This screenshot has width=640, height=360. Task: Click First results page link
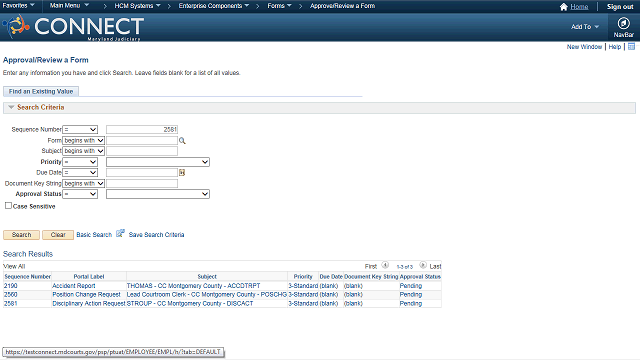pyautogui.click(x=371, y=266)
